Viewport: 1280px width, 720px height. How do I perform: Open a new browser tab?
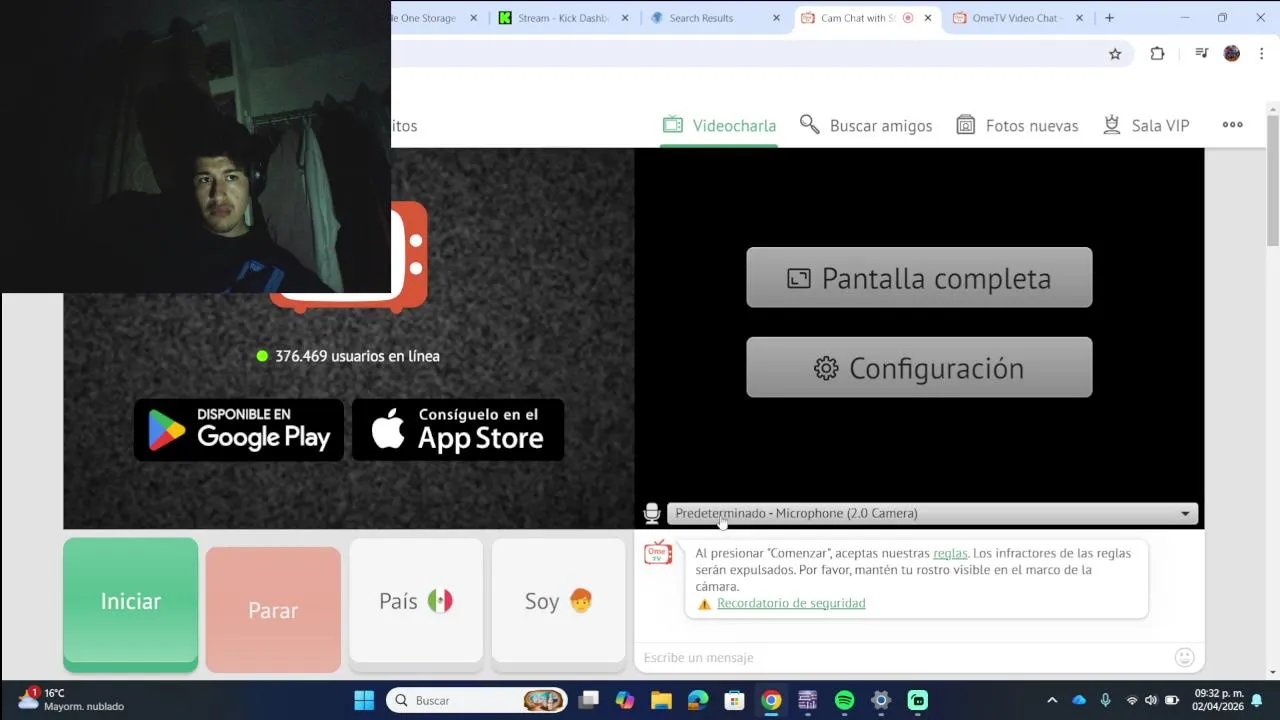pos(1109,18)
